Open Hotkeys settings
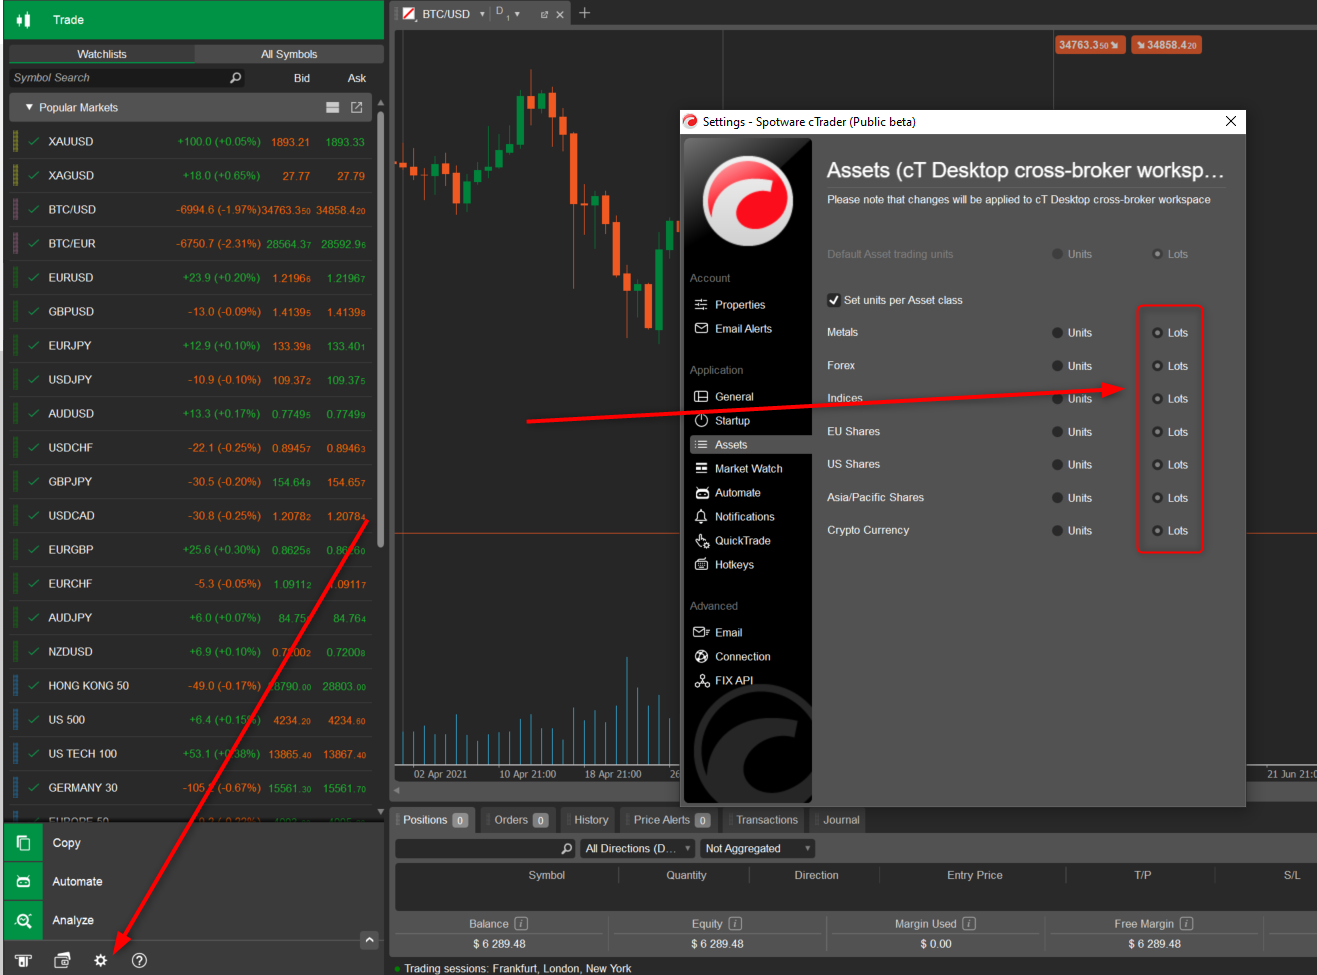The height and width of the screenshot is (975, 1317). 734,565
